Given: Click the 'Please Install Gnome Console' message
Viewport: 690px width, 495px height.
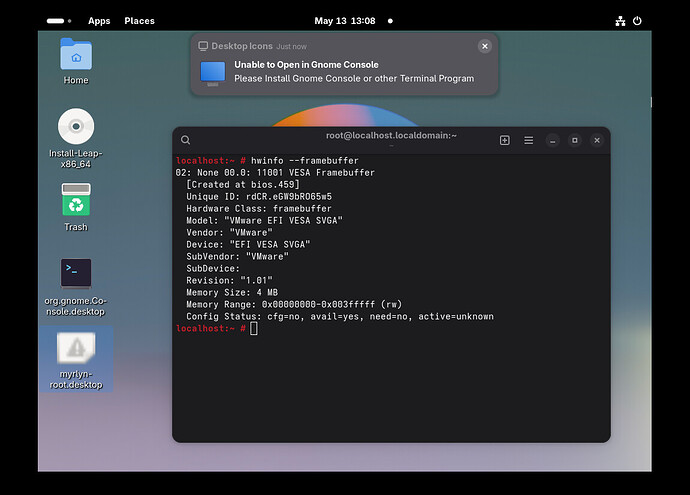Looking at the screenshot, I should [354, 78].
